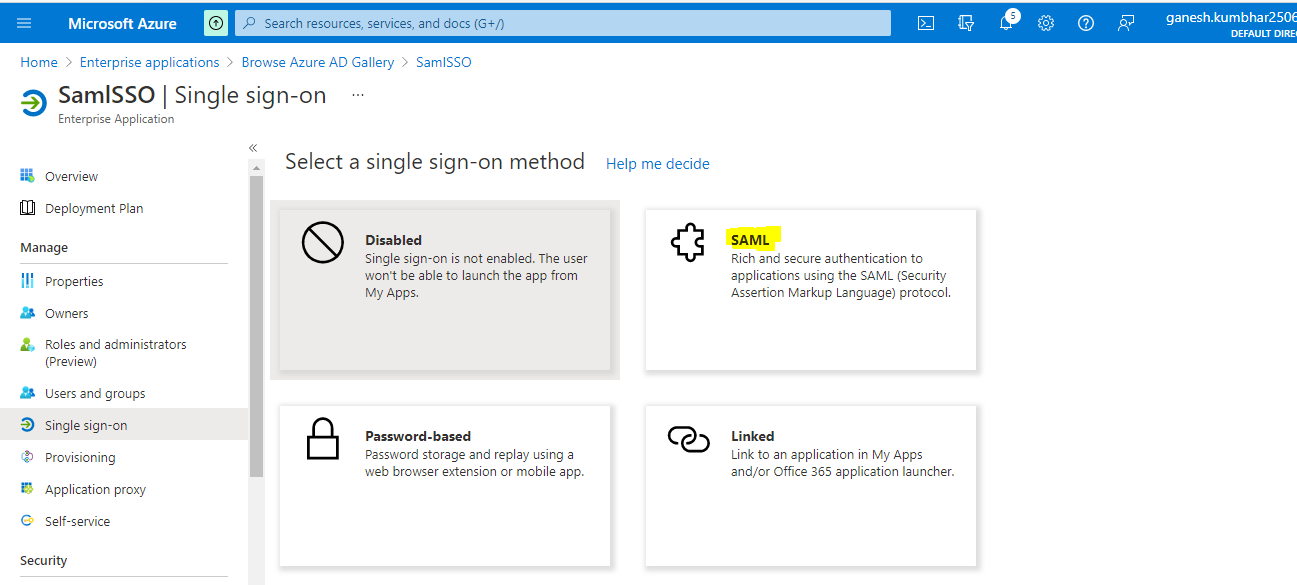The width and height of the screenshot is (1297, 585).
Task: Open Overview in the left menu
Action: tap(71, 176)
